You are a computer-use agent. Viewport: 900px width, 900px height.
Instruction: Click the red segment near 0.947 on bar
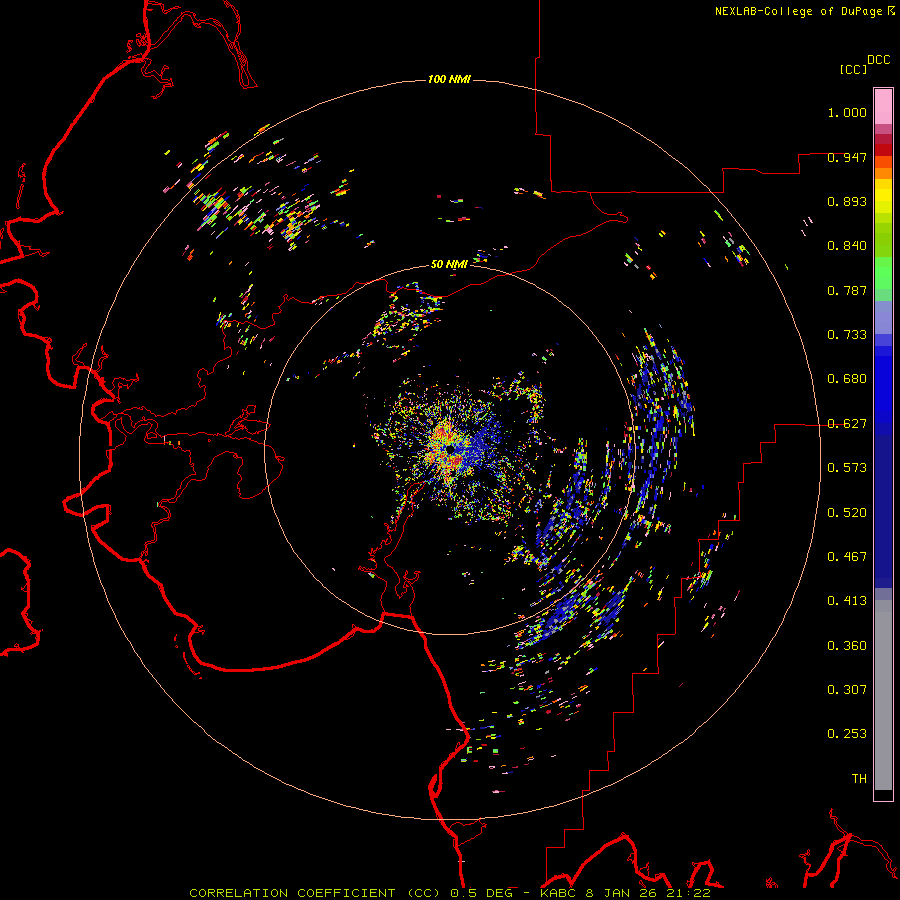[883, 150]
